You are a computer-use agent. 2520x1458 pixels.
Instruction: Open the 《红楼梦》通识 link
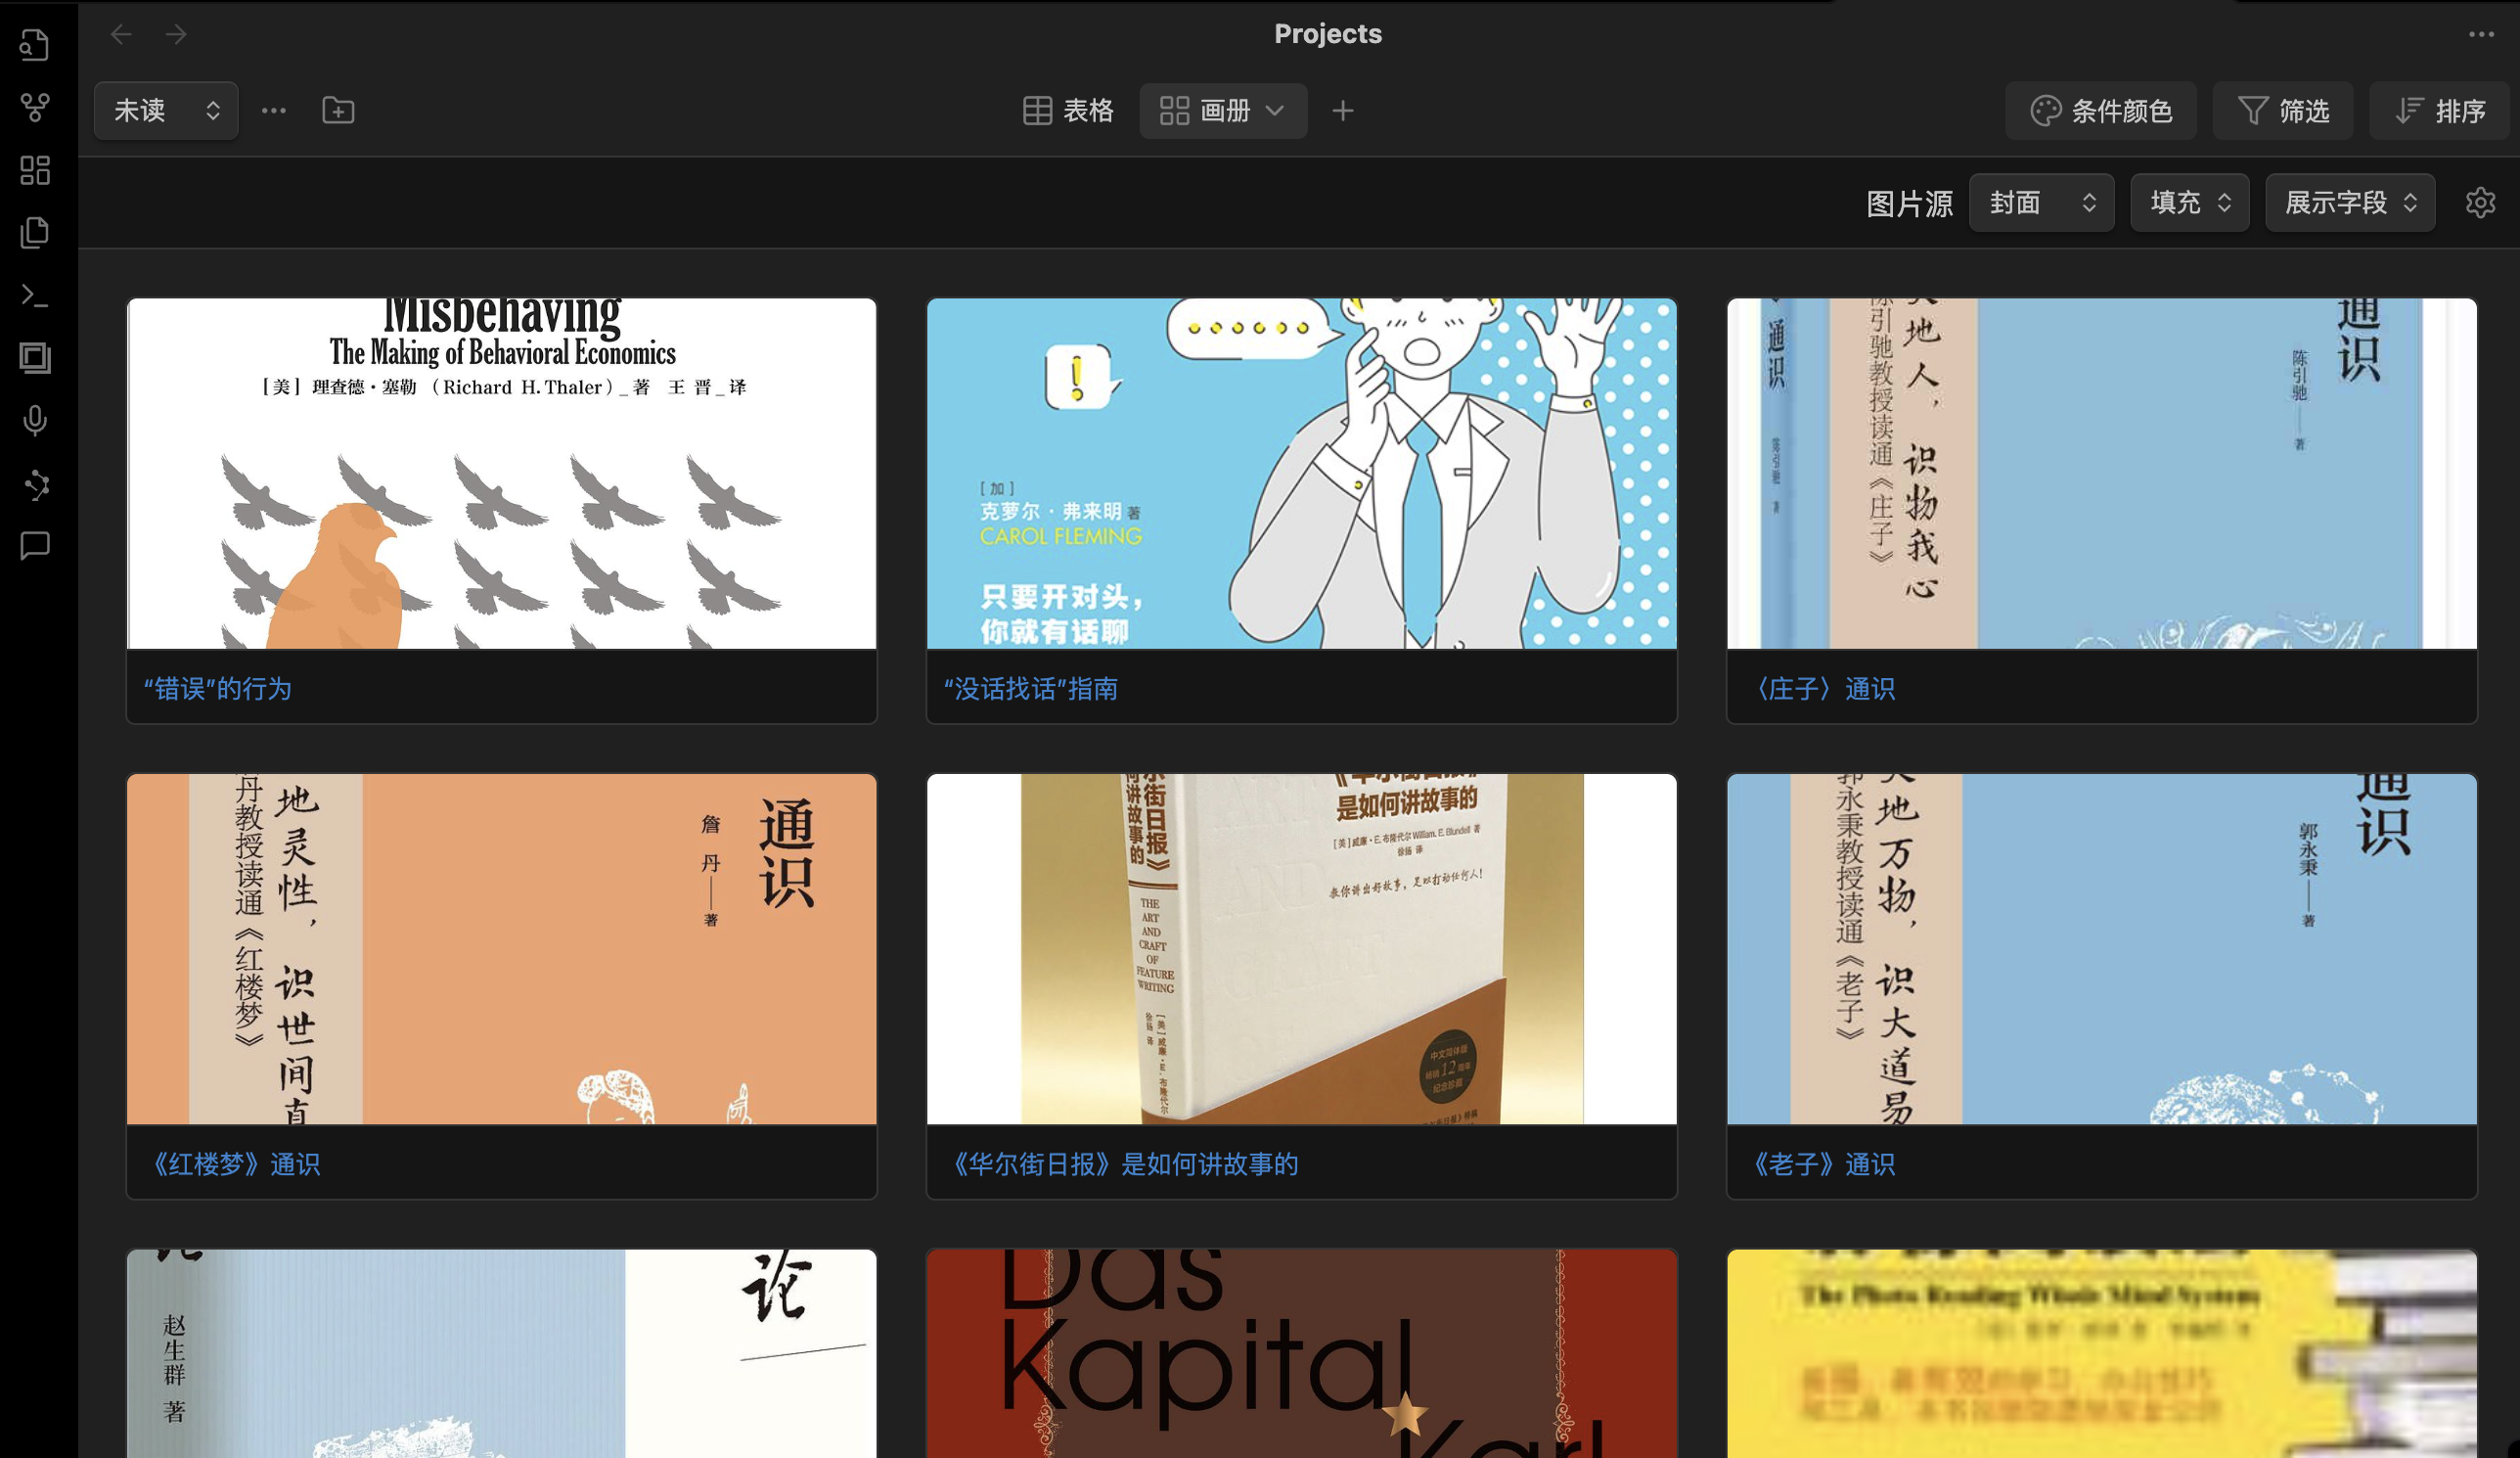coord(236,1164)
